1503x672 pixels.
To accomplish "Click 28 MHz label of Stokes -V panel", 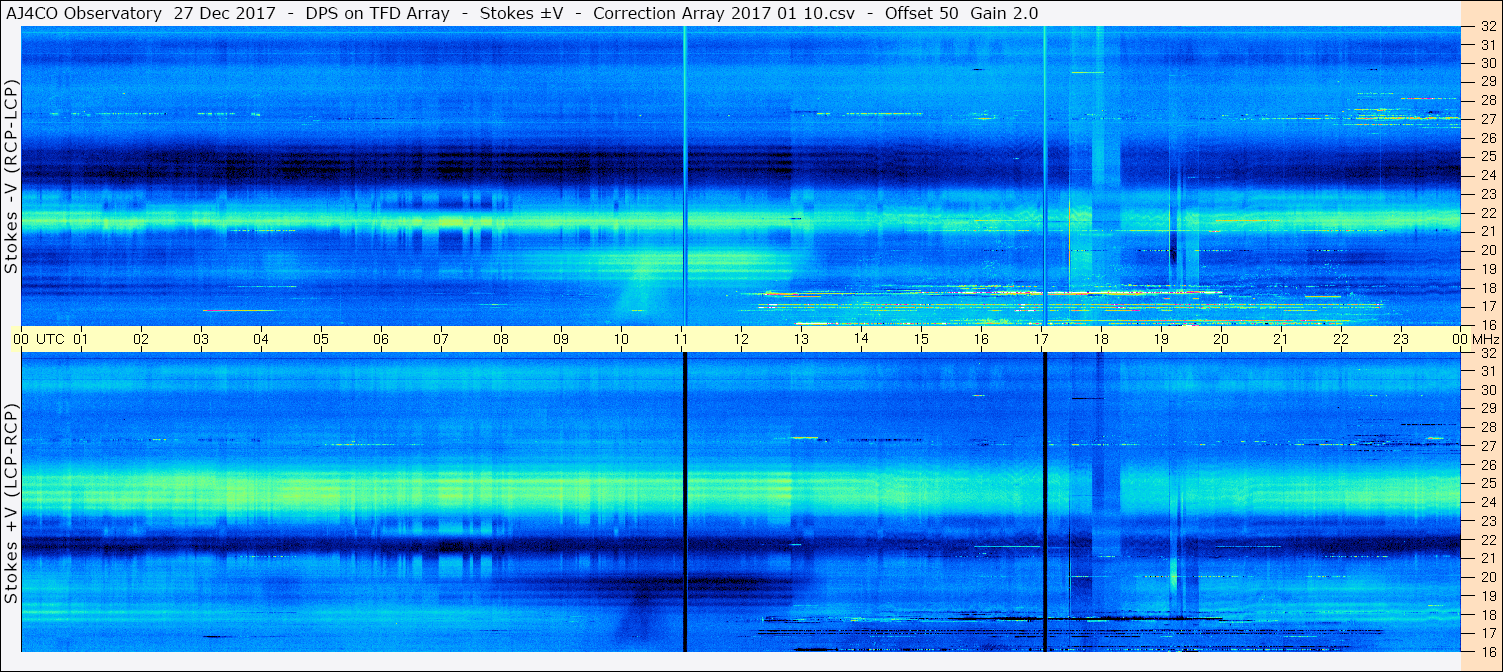I will [x=1487, y=100].
